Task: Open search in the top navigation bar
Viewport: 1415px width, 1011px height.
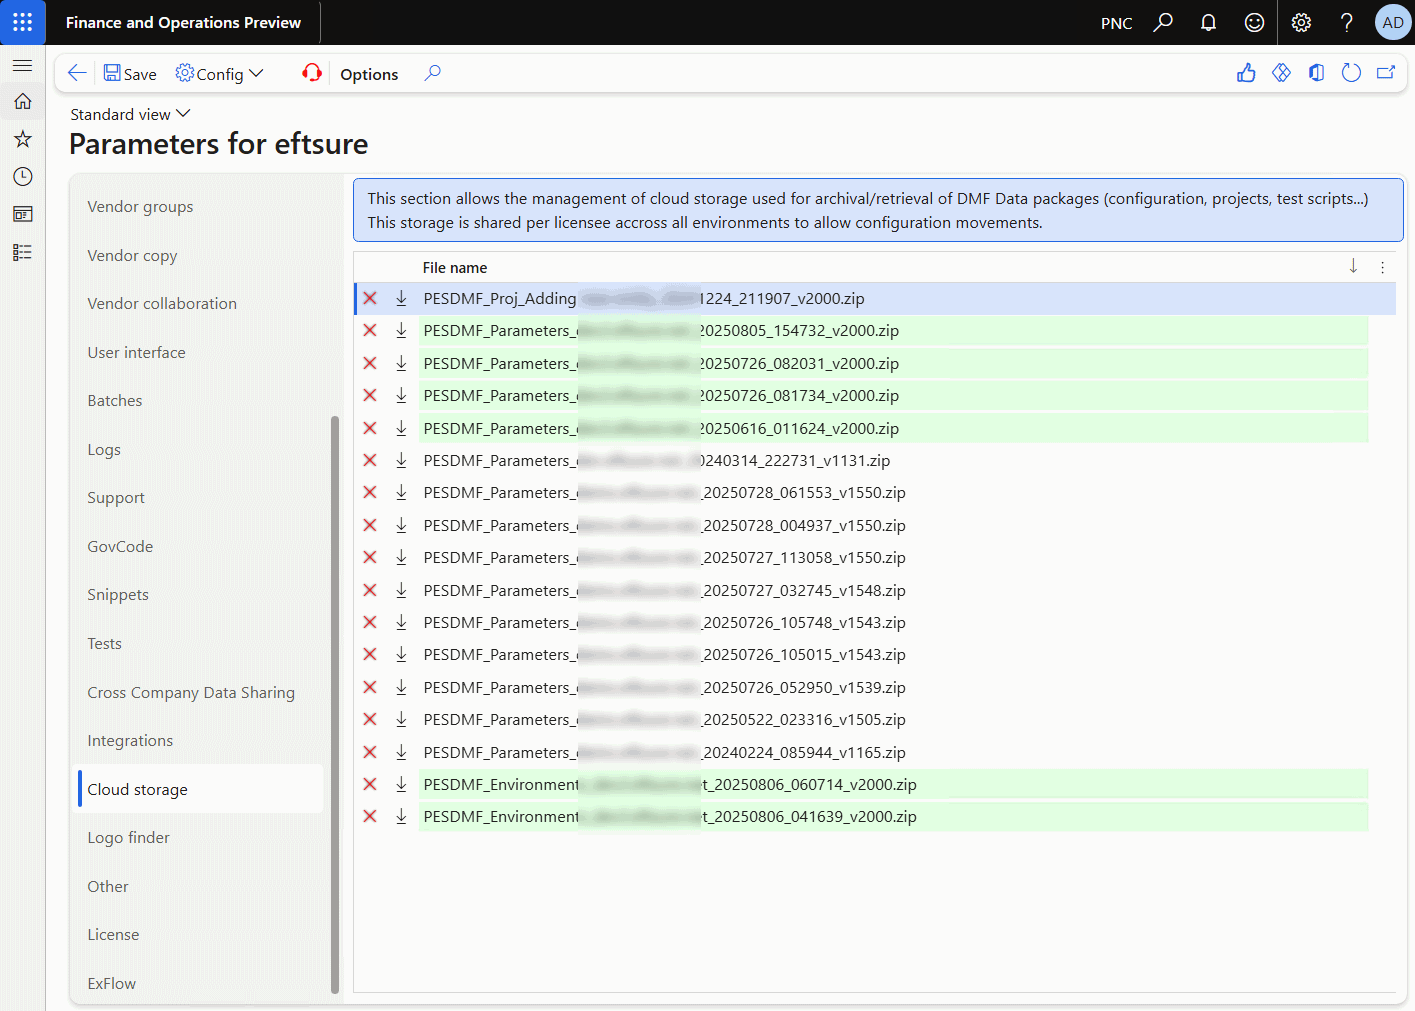Action: coord(1163,22)
